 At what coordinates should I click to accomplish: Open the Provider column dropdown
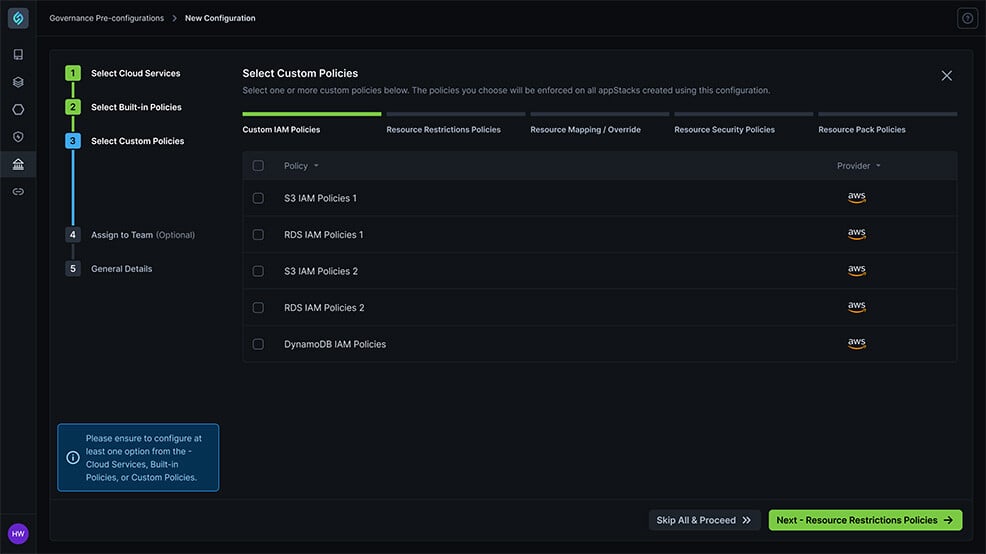pyautogui.click(x=858, y=166)
